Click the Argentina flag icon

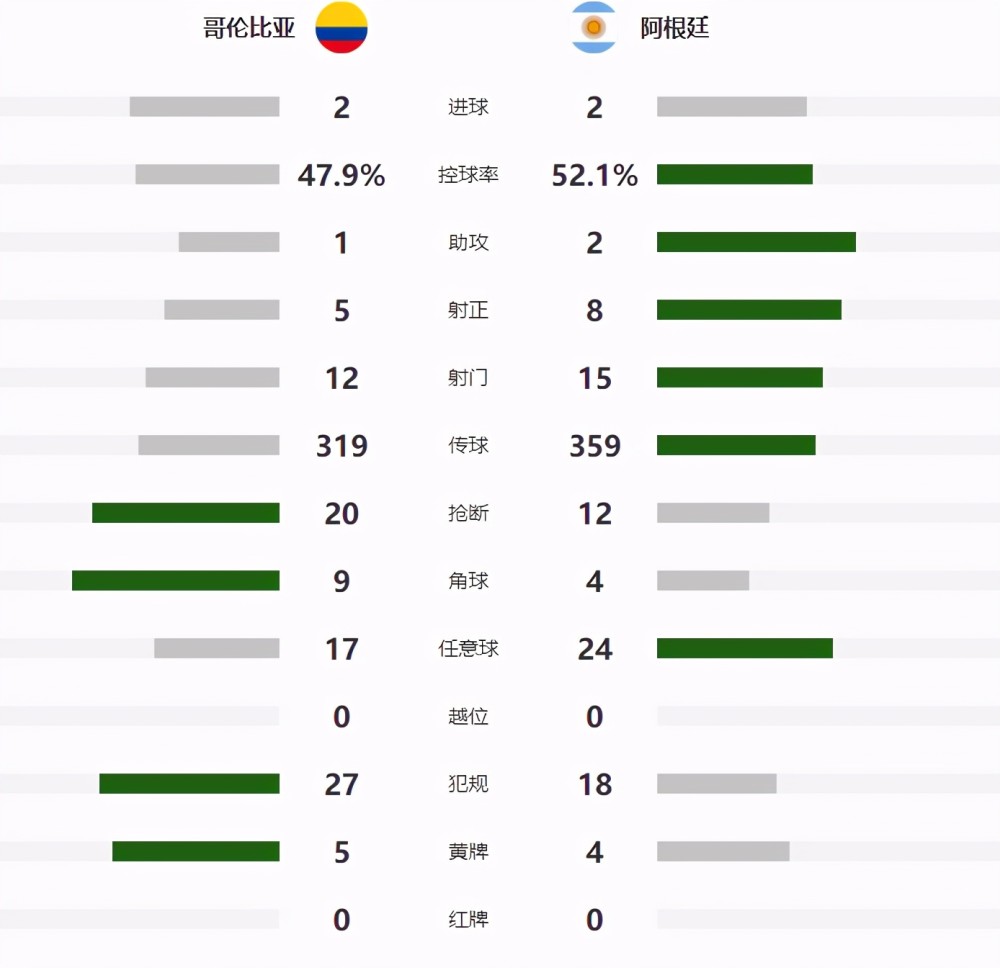click(594, 27)
